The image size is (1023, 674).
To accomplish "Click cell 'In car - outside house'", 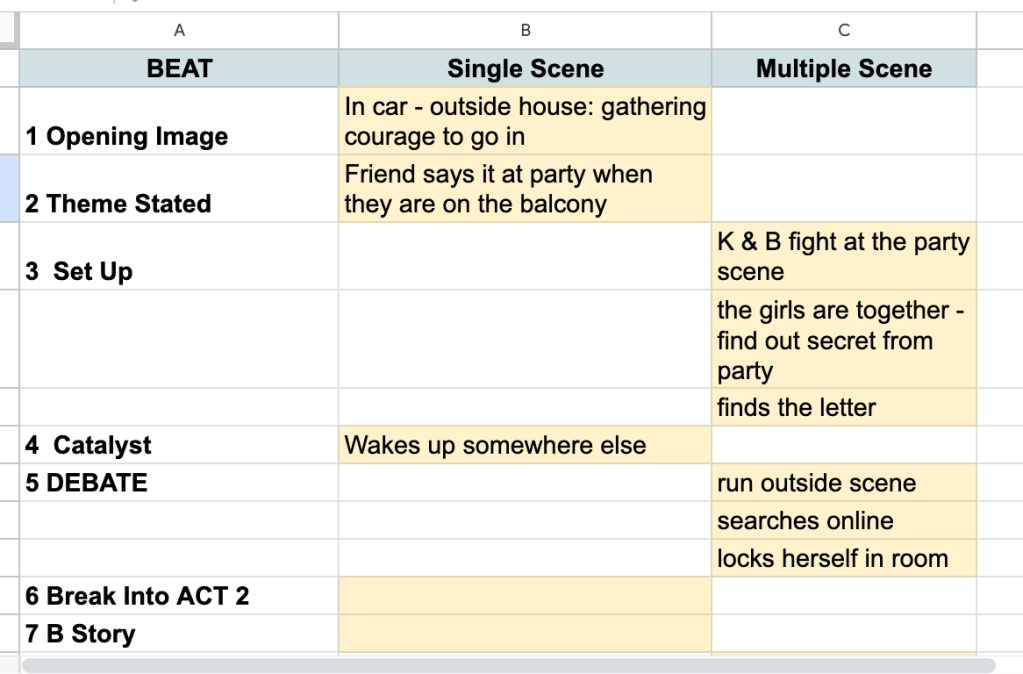I will coord(525,122).
